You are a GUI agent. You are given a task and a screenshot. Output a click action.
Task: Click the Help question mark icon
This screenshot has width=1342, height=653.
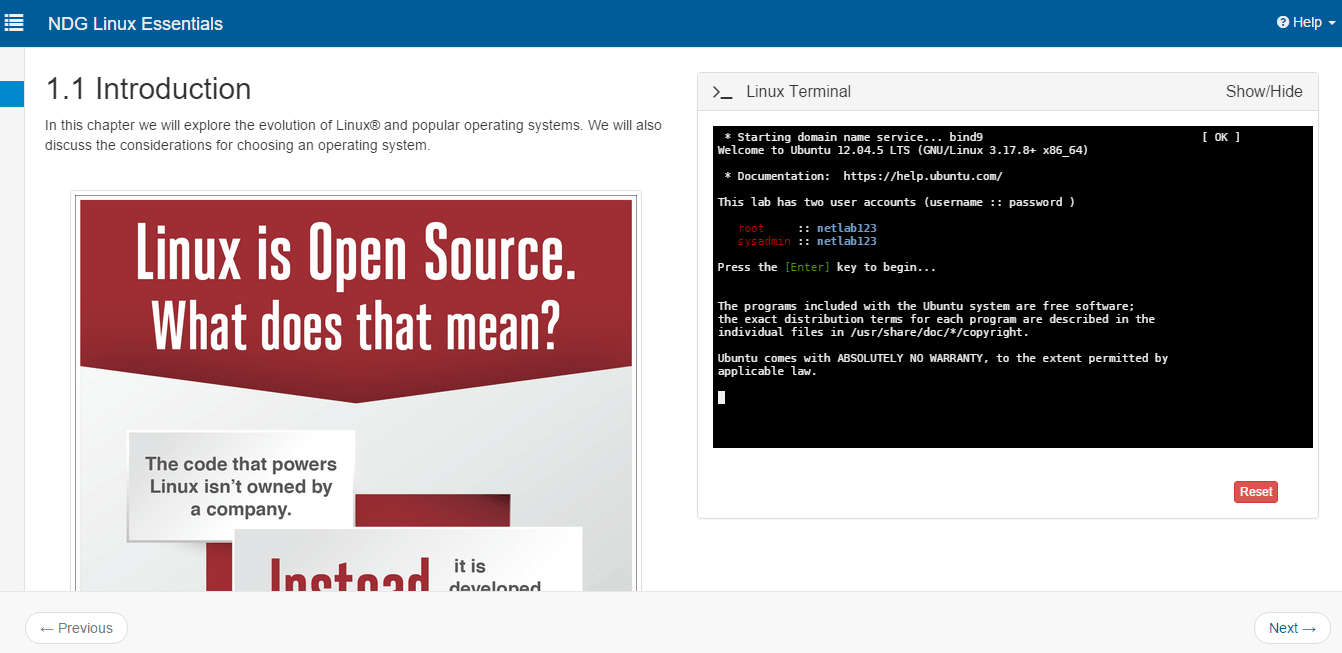[x=1283, y=23]
